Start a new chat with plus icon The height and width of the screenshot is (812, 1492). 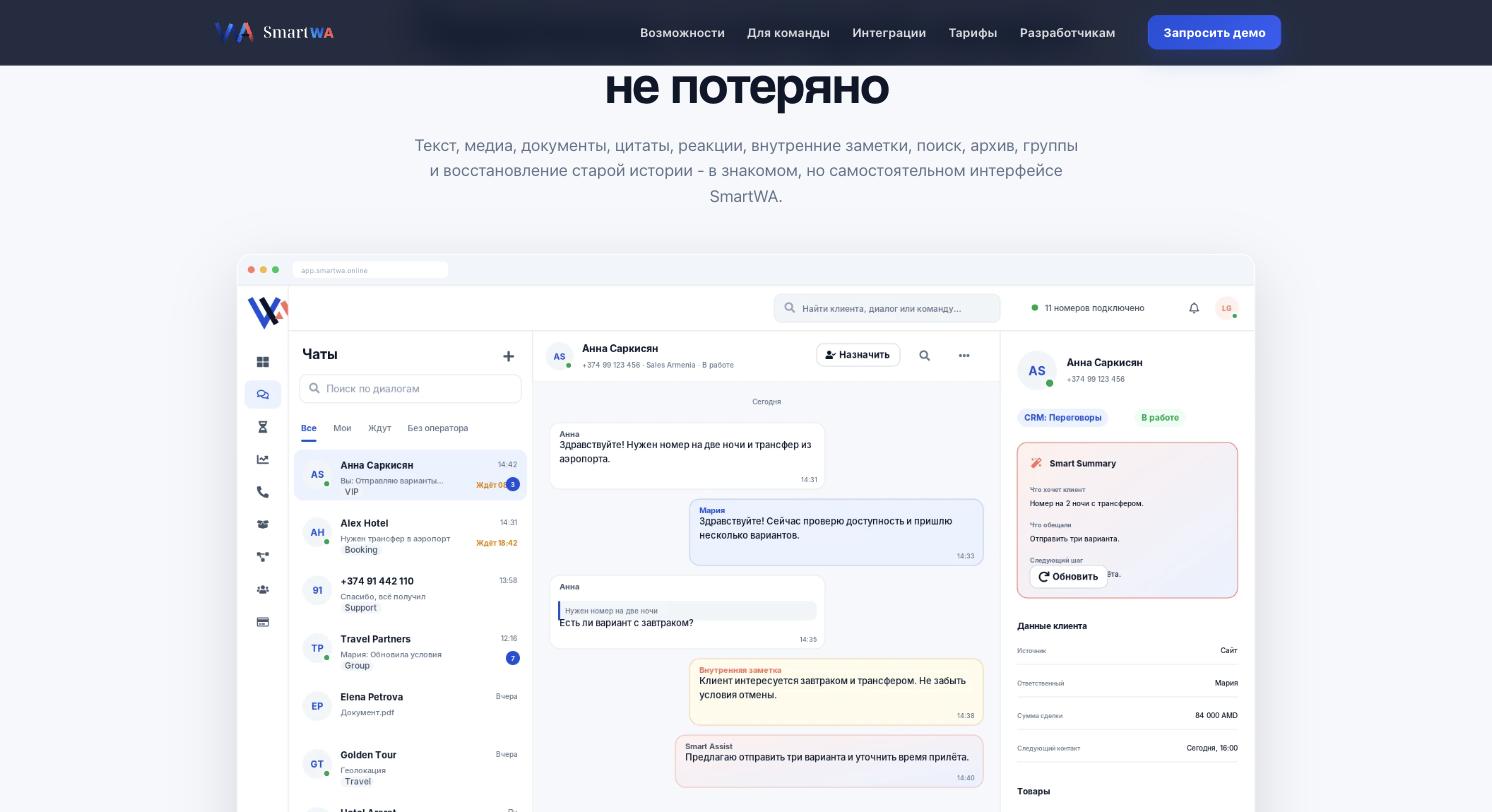508,356
